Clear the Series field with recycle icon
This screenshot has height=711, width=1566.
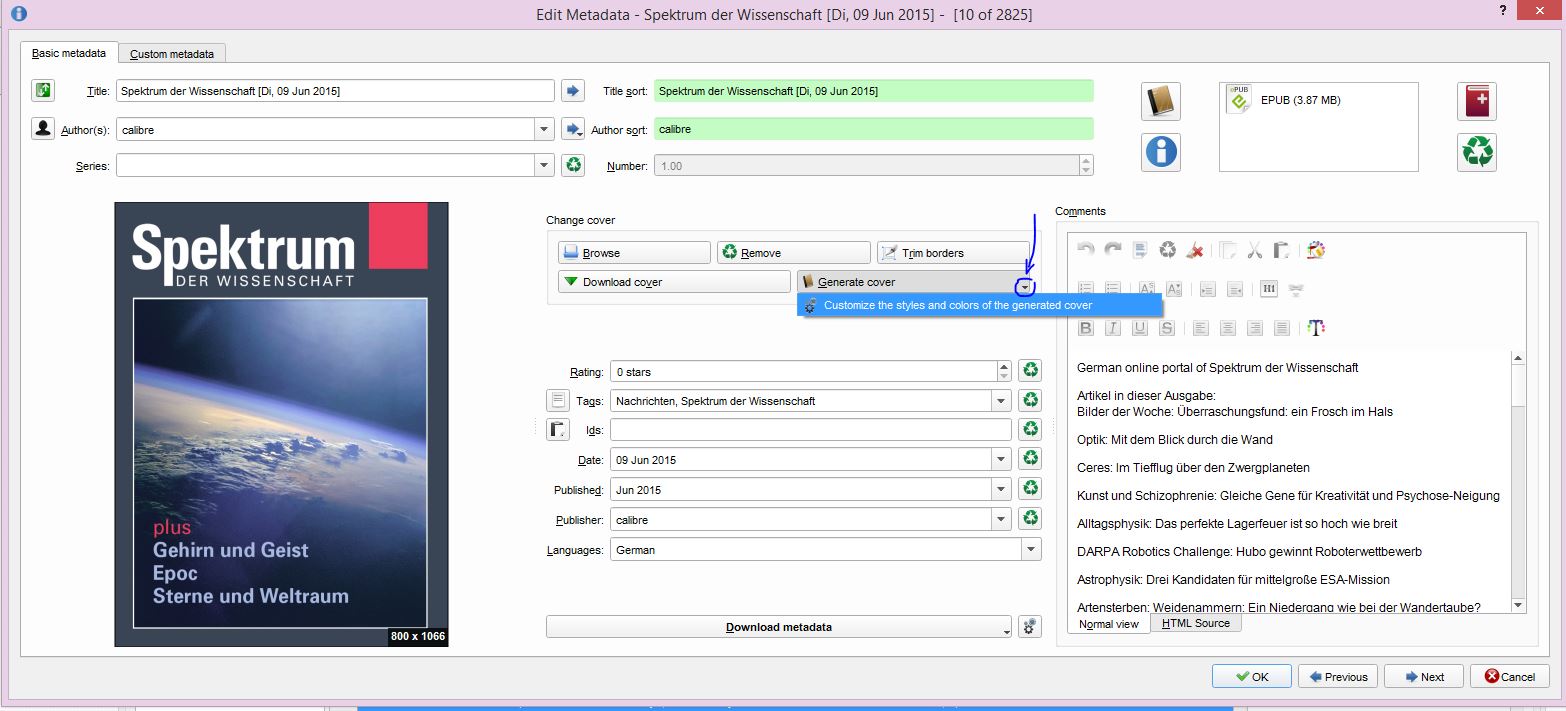tap(573, 165)
